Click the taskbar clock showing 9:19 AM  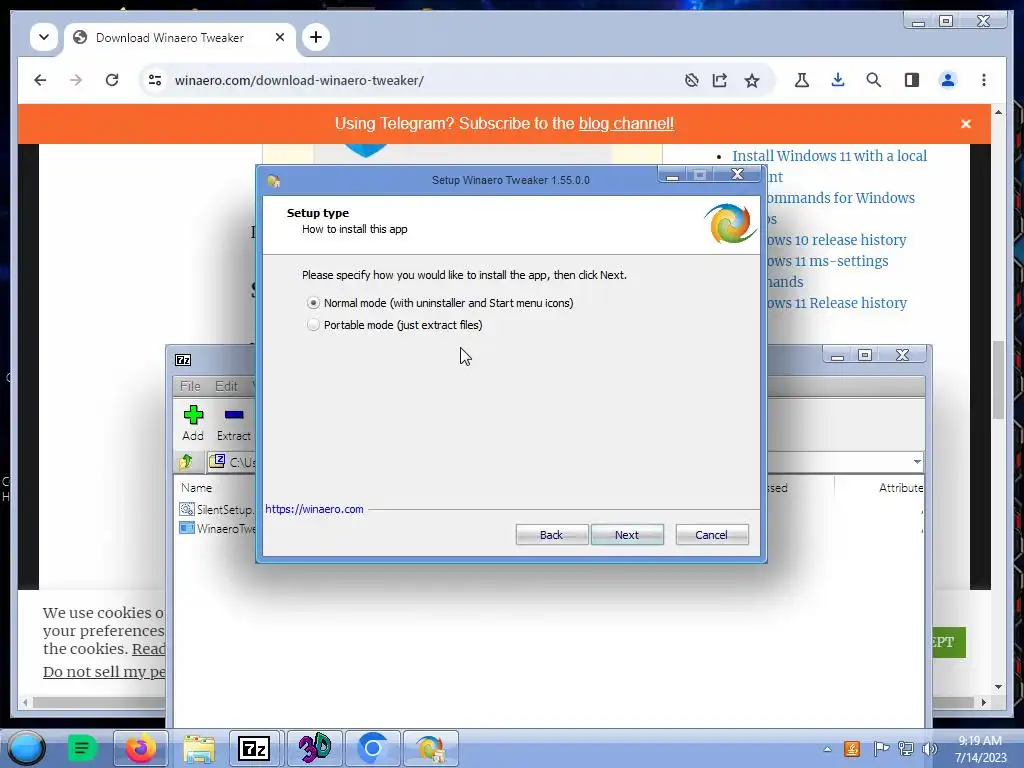tap(980, 749)
